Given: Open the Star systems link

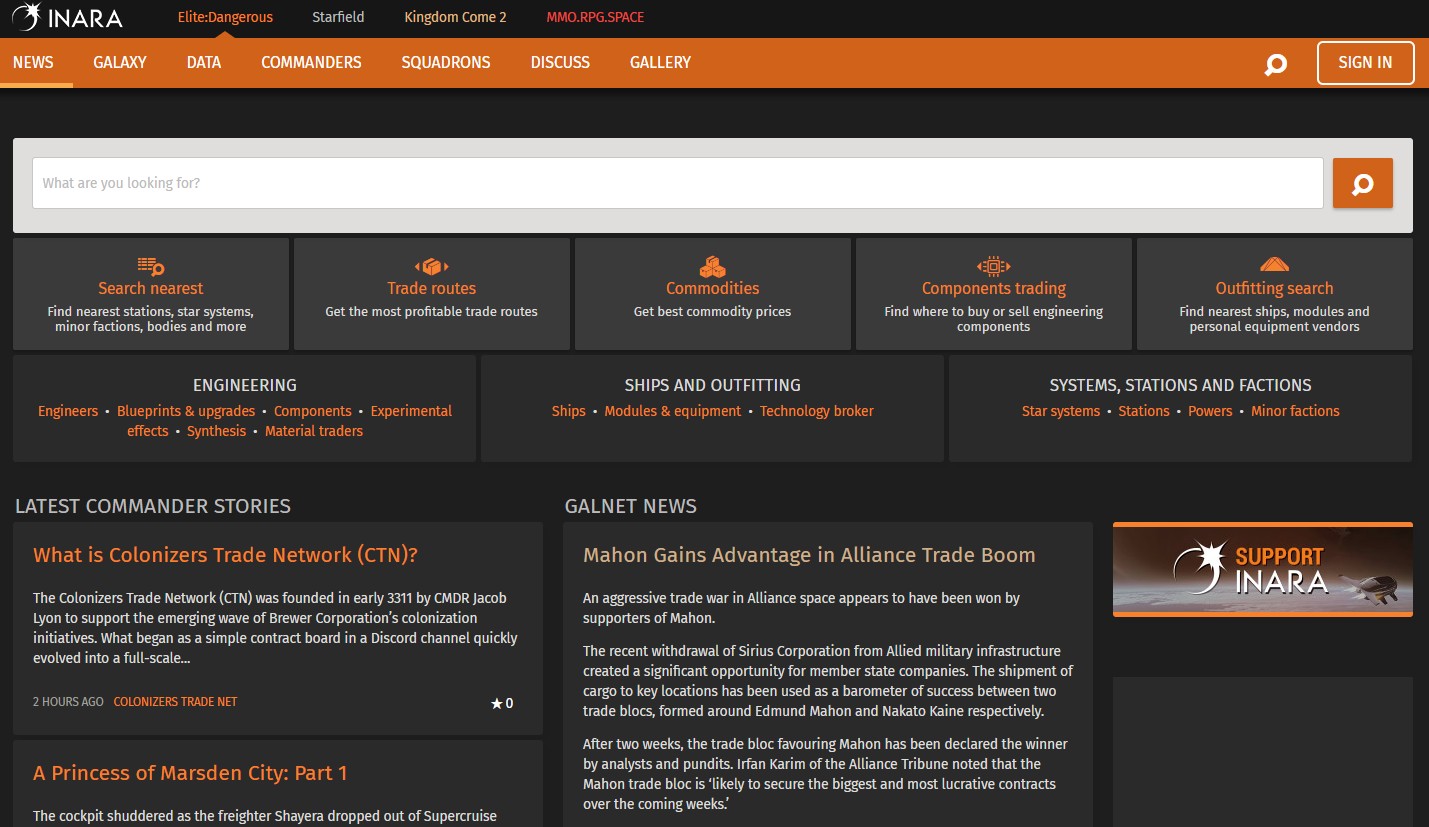Looking at the screenshot, I should [x=1061, y=411].
